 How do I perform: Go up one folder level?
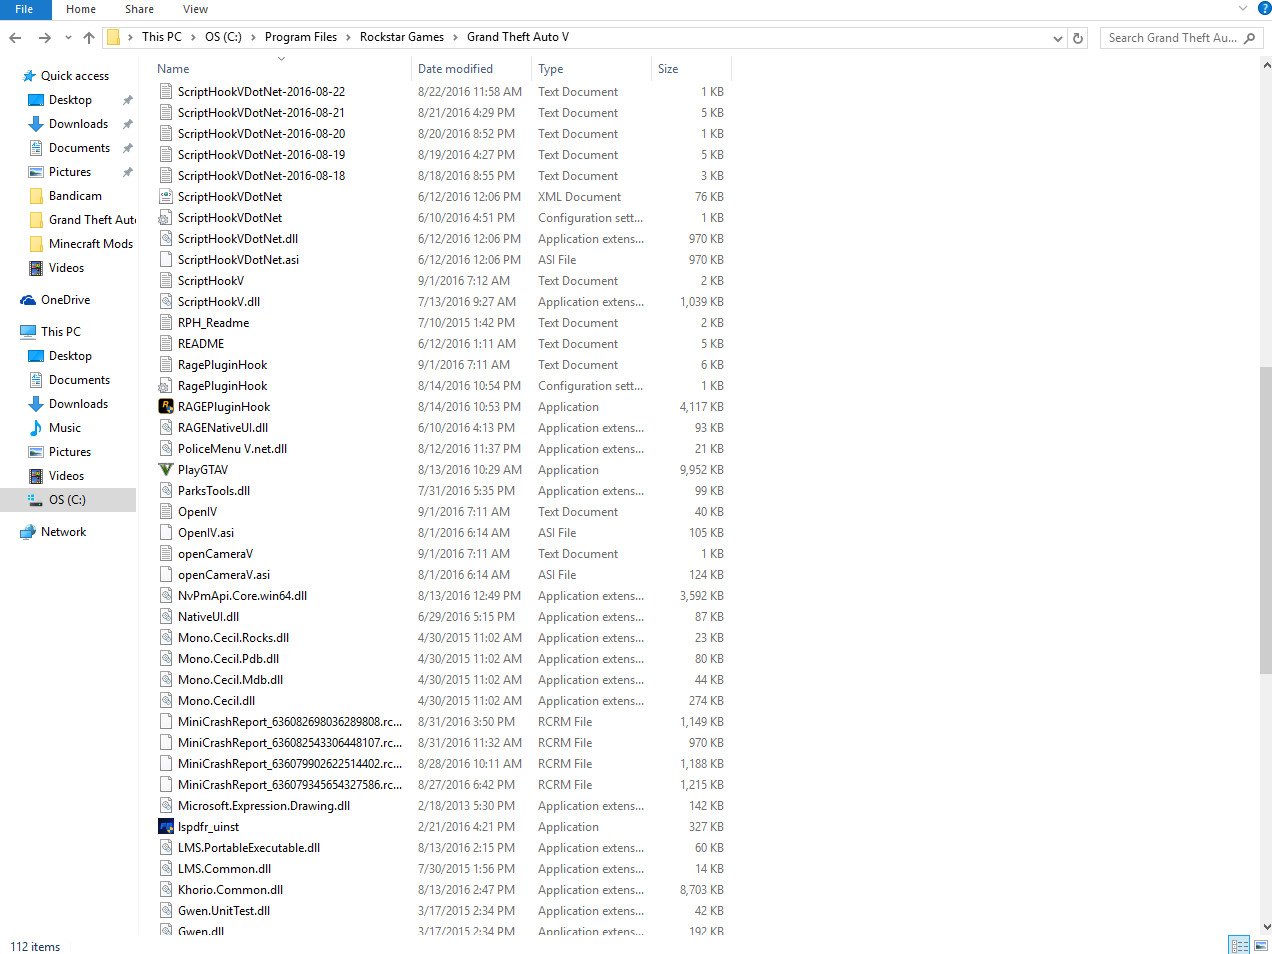[x=89, y=38]
